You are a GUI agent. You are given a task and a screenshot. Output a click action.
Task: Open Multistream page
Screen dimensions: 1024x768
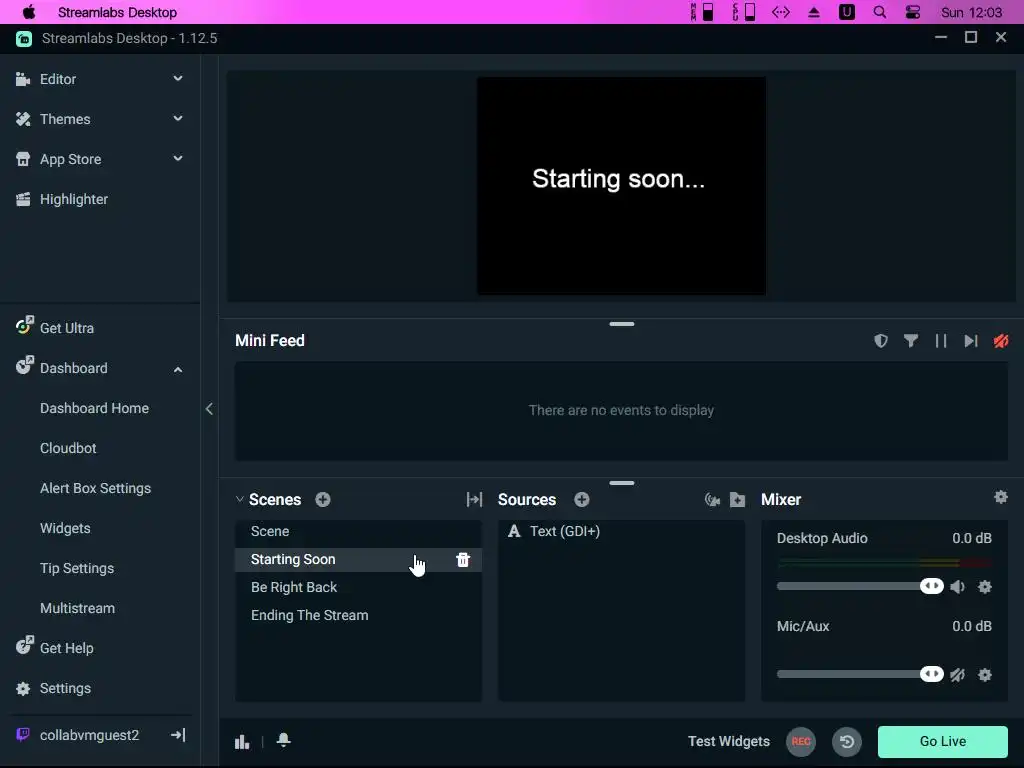pyautogui.click(x=77, y=608)
